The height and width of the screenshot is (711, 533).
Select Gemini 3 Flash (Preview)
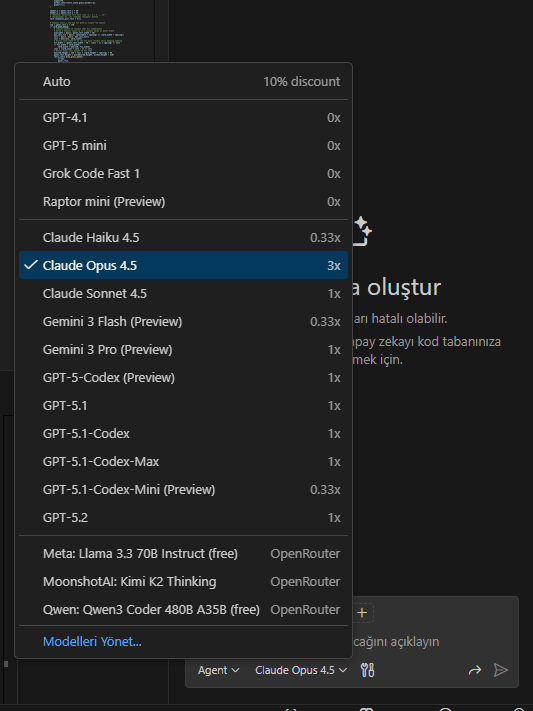click(183, 321)
